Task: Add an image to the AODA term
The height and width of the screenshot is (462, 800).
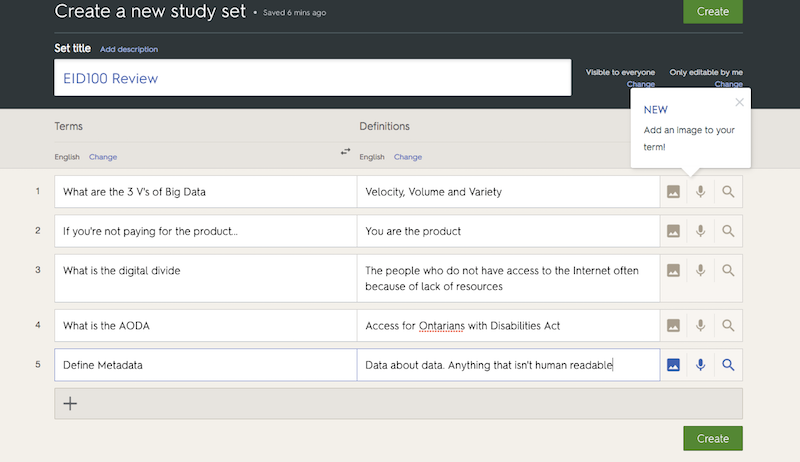Action: 673,325
